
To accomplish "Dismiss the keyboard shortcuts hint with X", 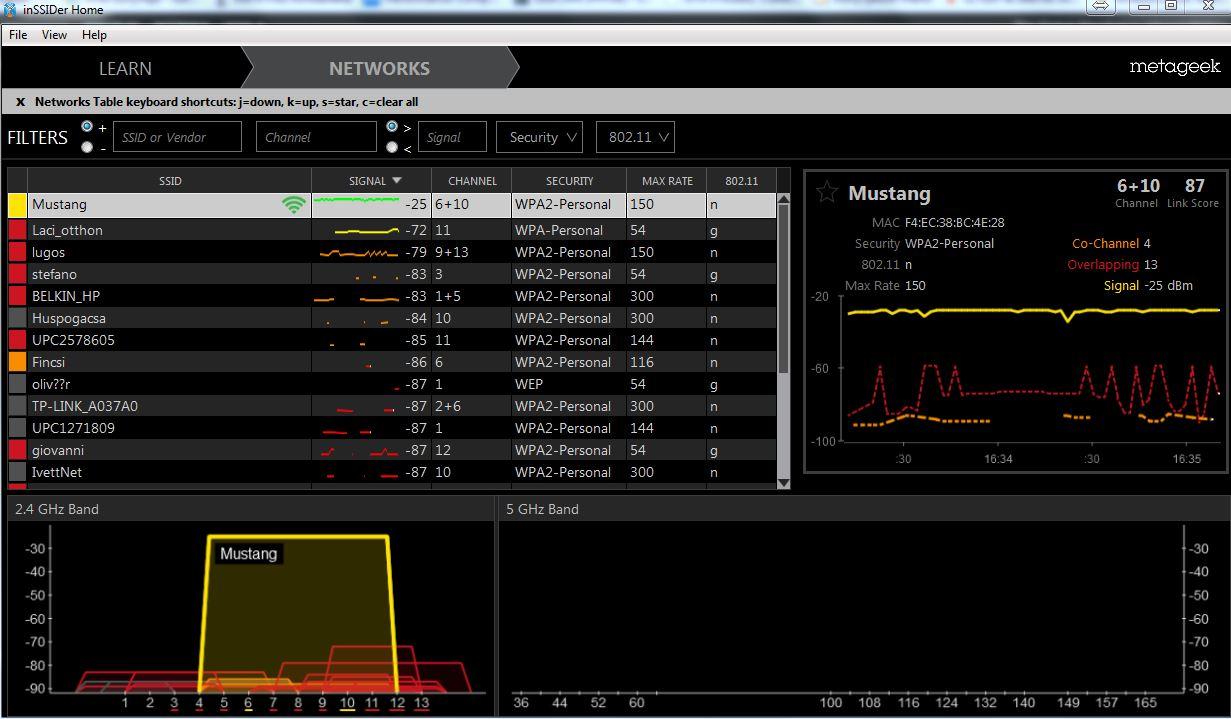I will (x=20, y=101).
